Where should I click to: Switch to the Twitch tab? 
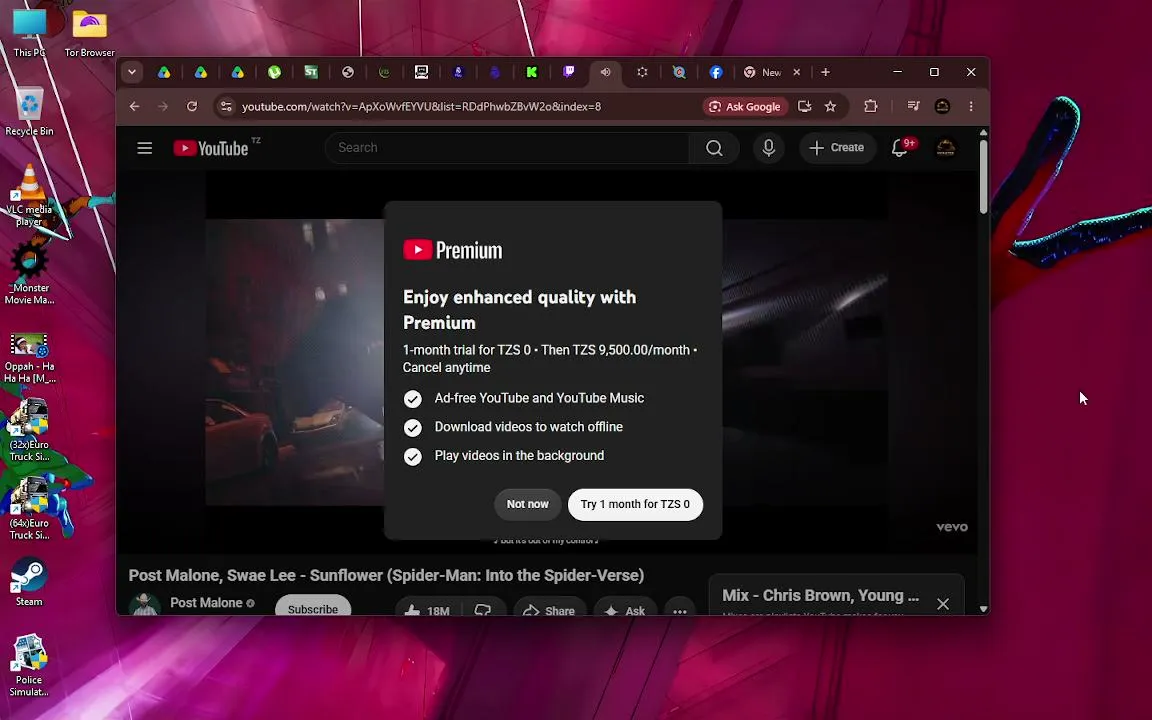pyautogui.click(x=569, y=72)
